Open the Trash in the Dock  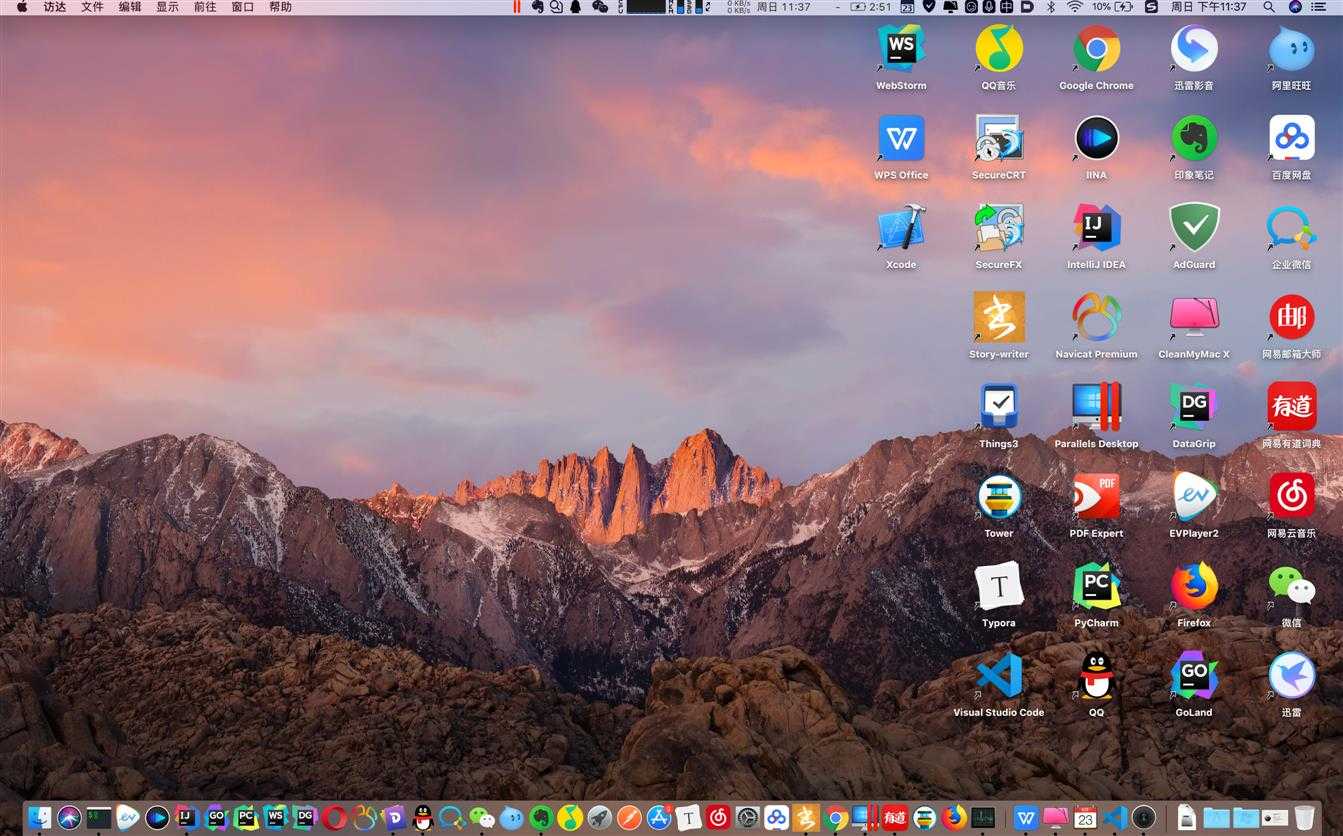[1304, 818]
